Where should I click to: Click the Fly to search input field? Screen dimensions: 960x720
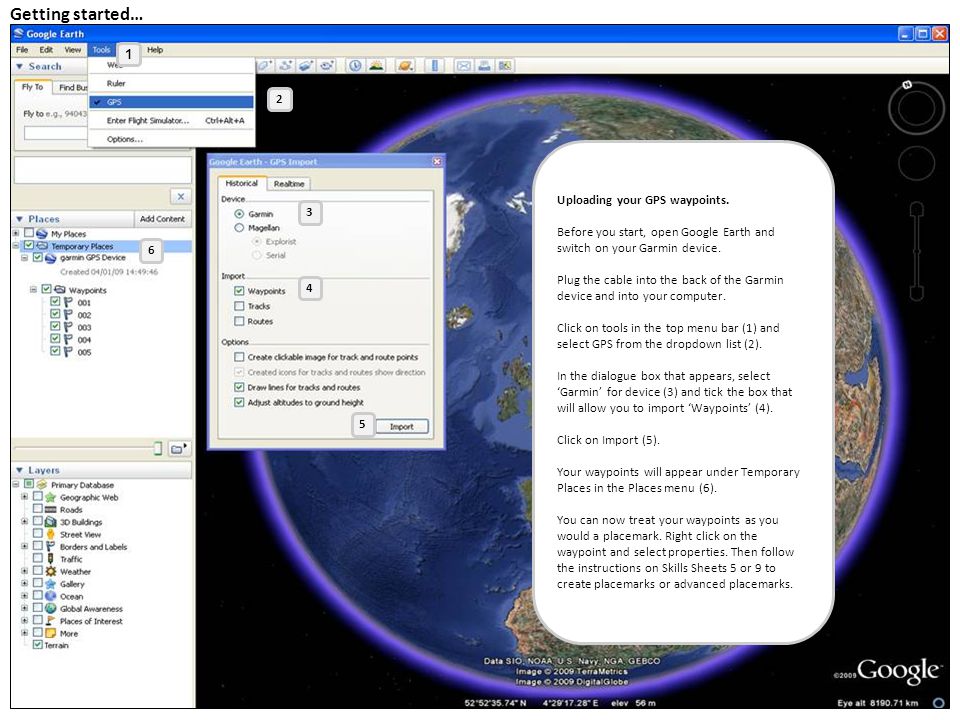point(56,133)
